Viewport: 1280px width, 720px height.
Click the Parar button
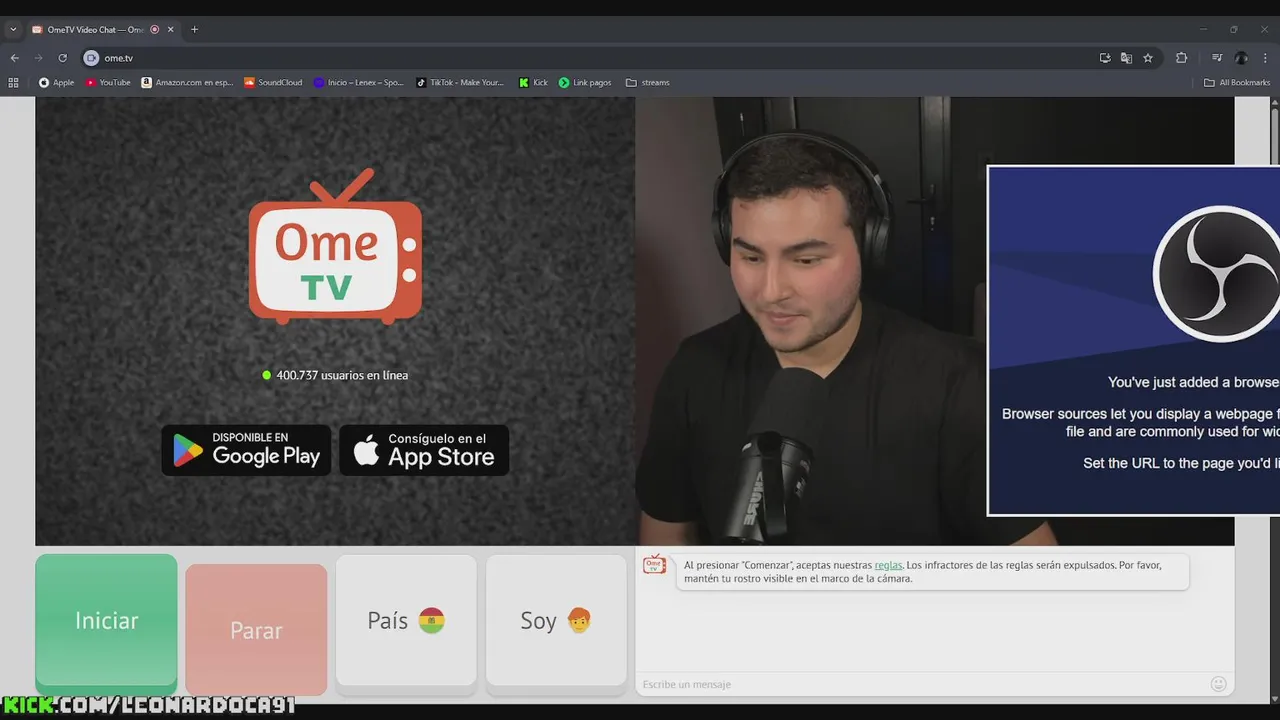click(x=256, y=630)
